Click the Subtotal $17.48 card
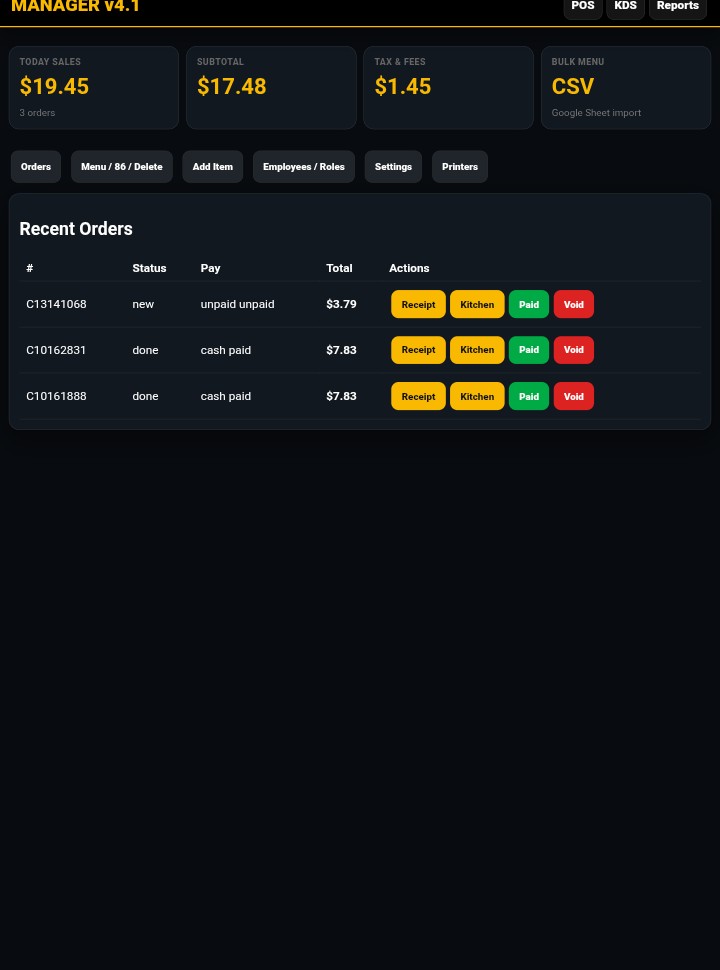The image size is (720, 970). [271, 88]
